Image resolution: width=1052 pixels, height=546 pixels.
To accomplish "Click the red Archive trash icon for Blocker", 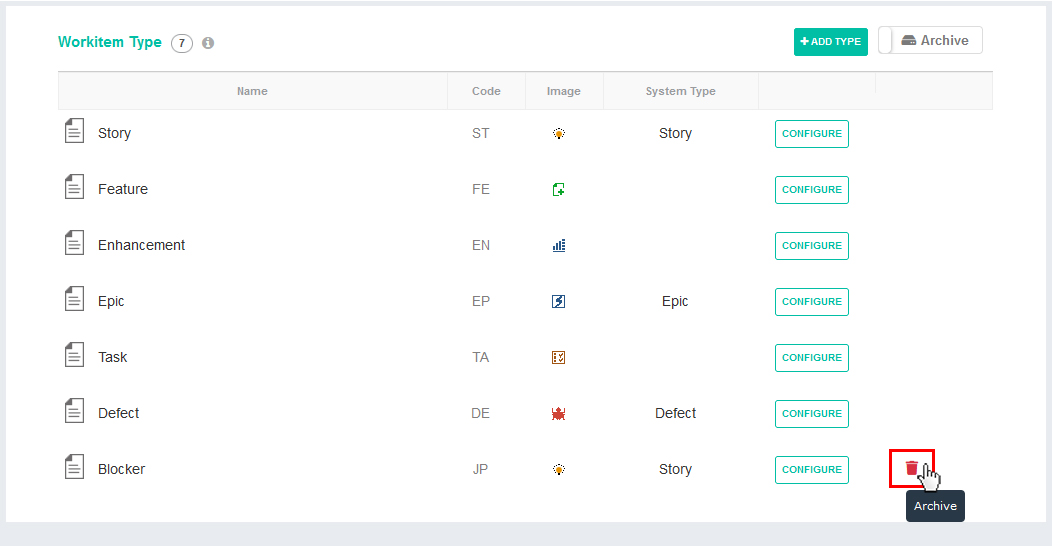I will 911,468.
